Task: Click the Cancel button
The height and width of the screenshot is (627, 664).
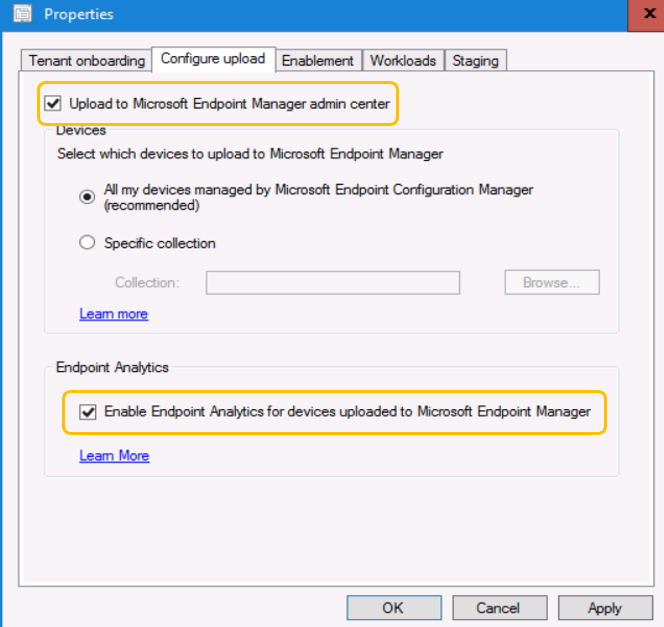Action: click(x=499, y=608)
